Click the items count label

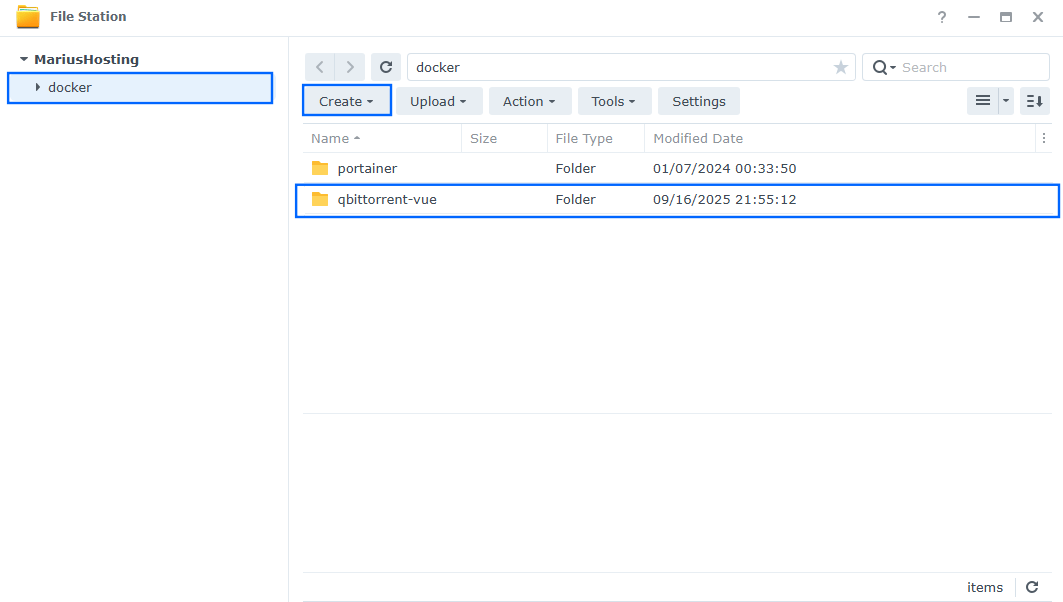pyautogui.click(x=985, y=587)
